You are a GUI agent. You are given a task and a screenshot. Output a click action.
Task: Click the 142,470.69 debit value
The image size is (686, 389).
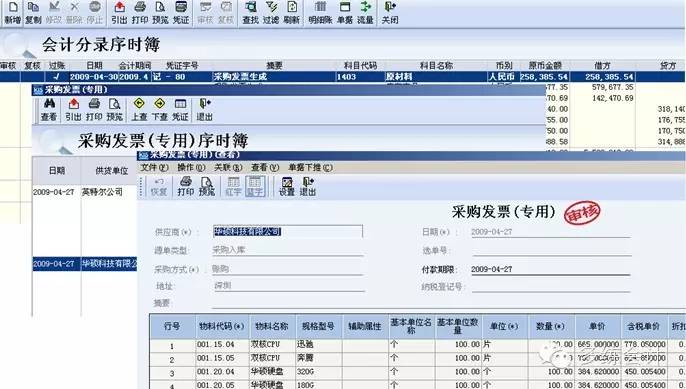612,98
